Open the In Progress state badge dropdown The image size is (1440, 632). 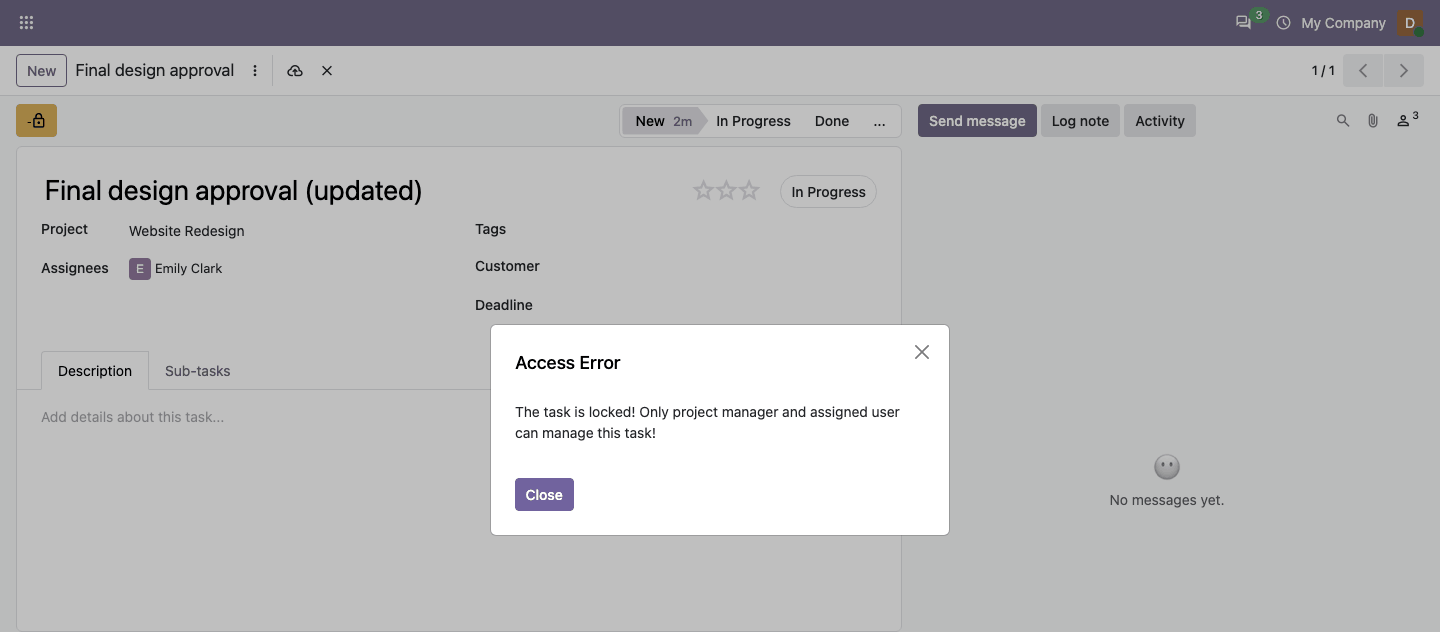coord(828,192)
